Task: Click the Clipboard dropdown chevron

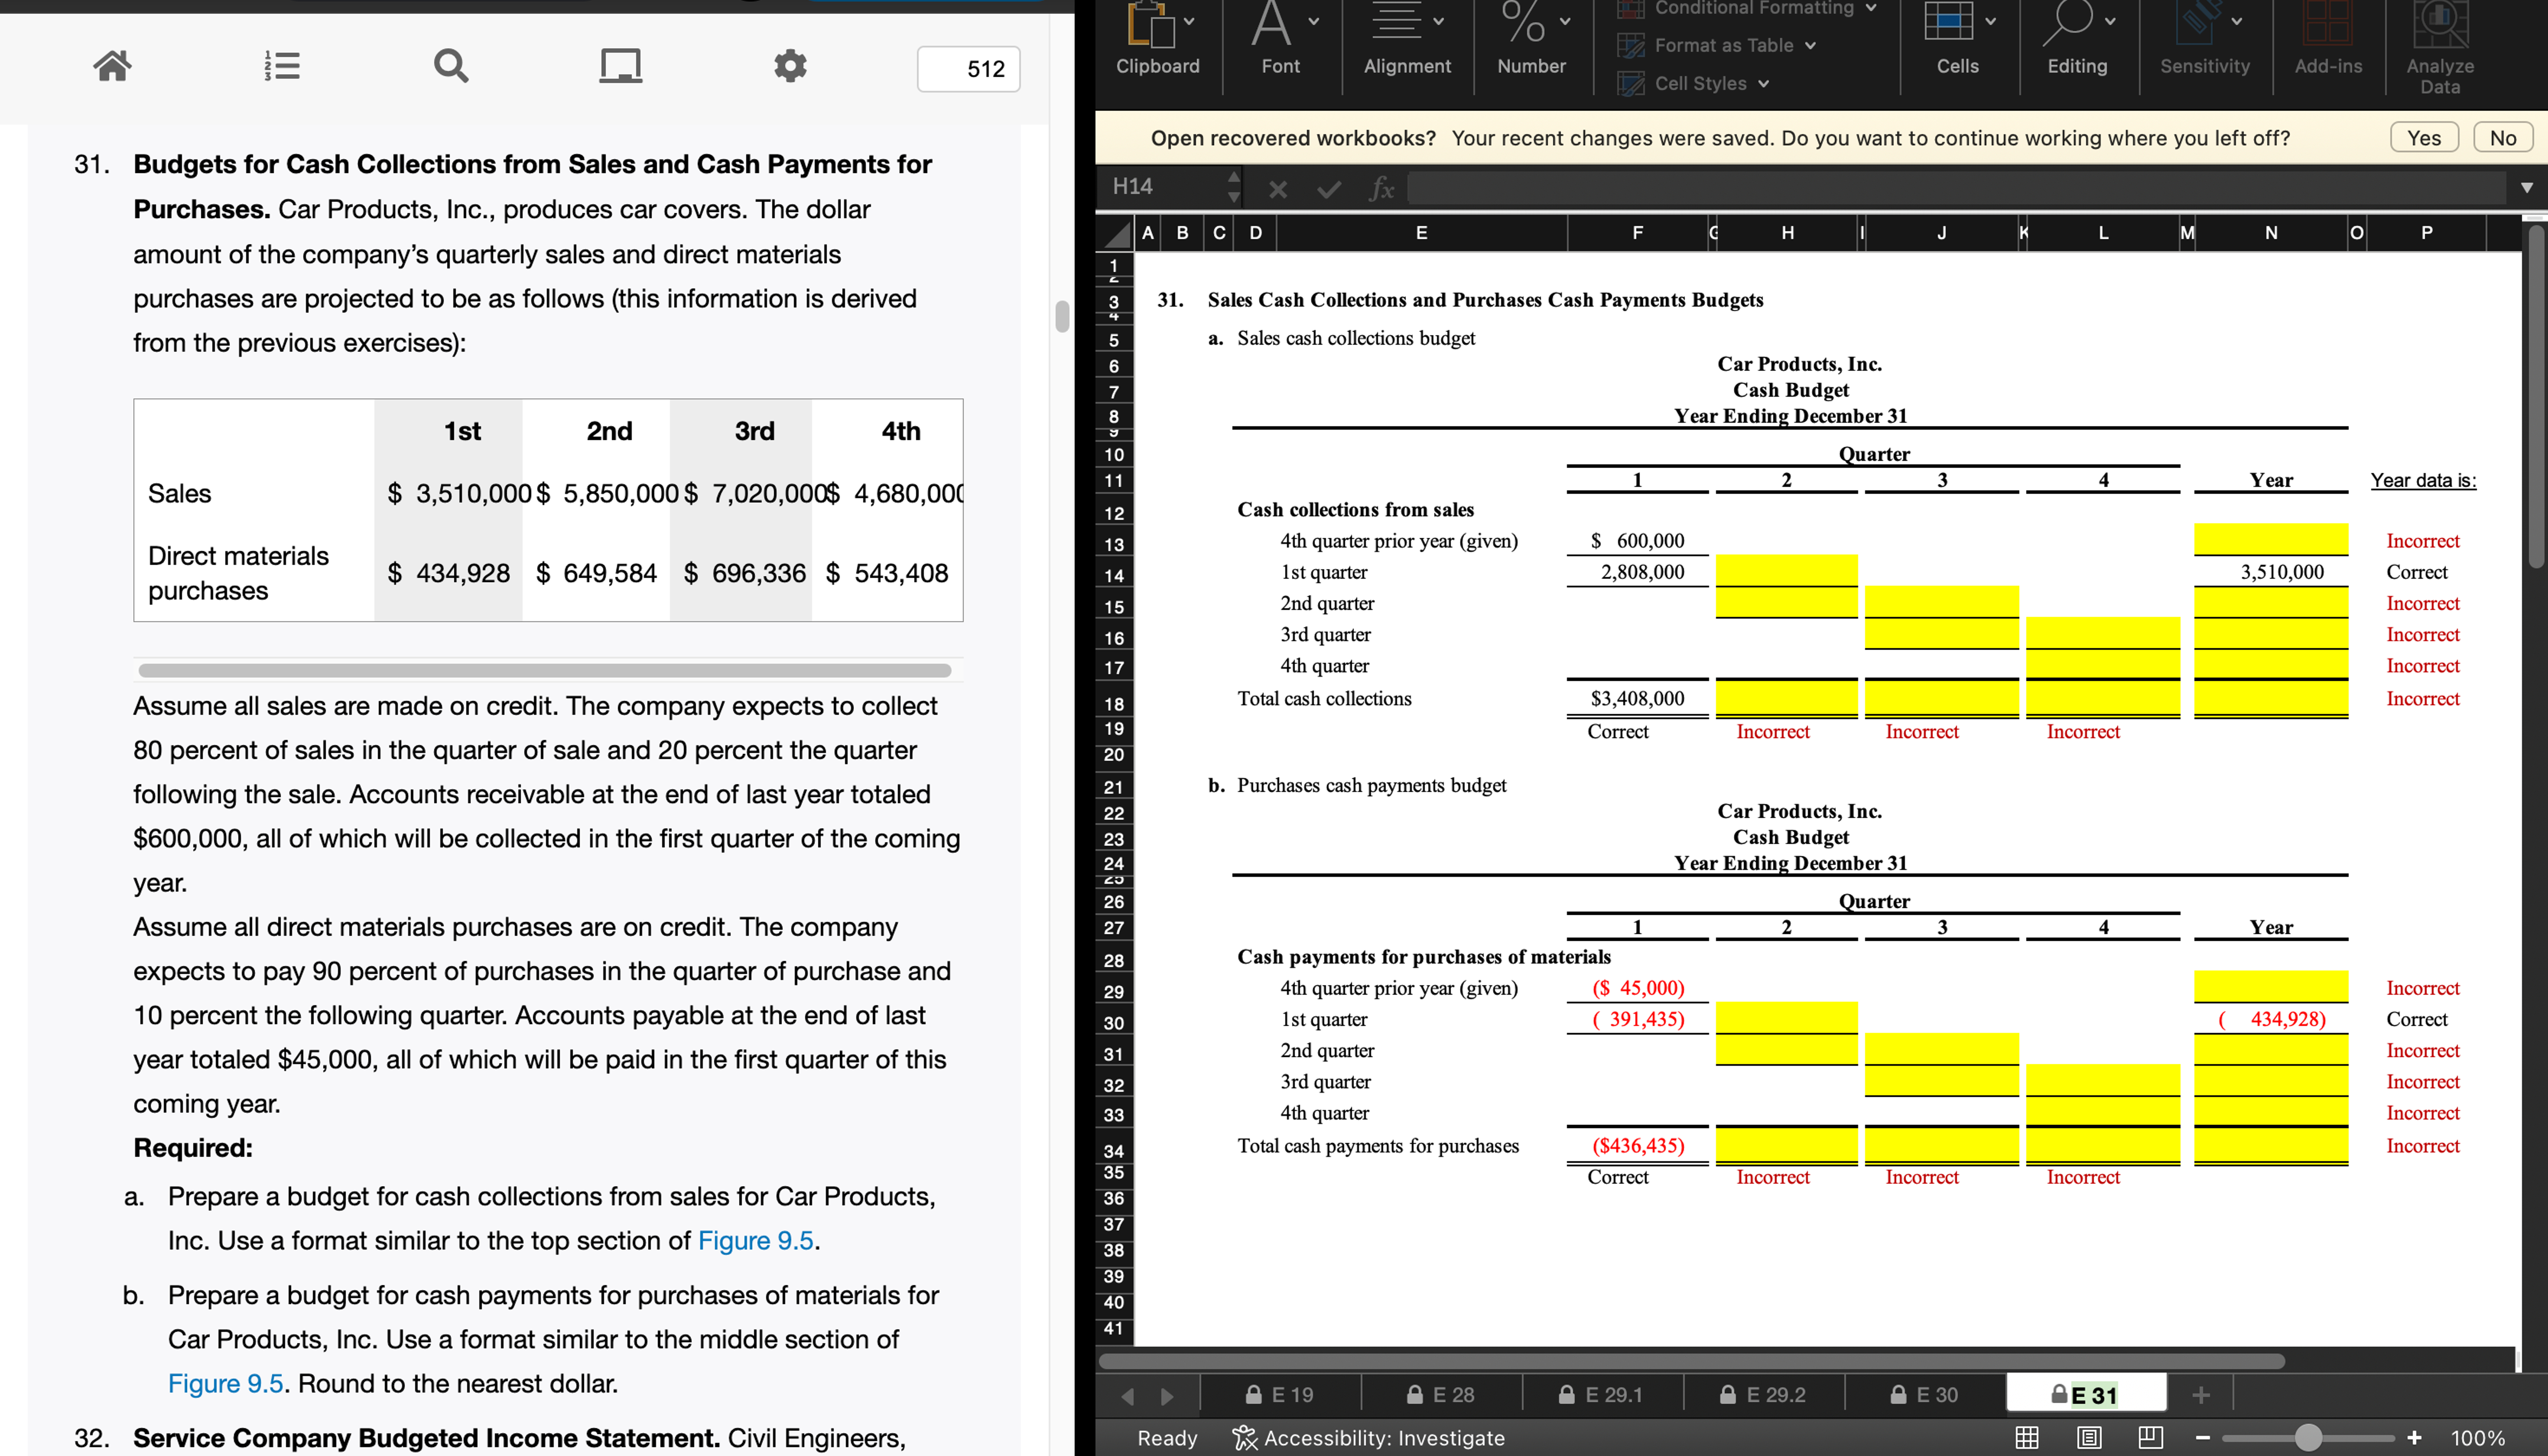Action: 1189,21
